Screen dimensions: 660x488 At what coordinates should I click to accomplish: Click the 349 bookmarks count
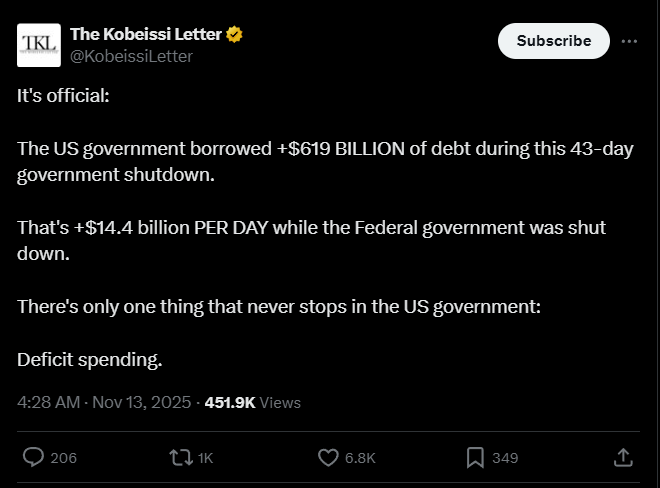coord(505,458)
